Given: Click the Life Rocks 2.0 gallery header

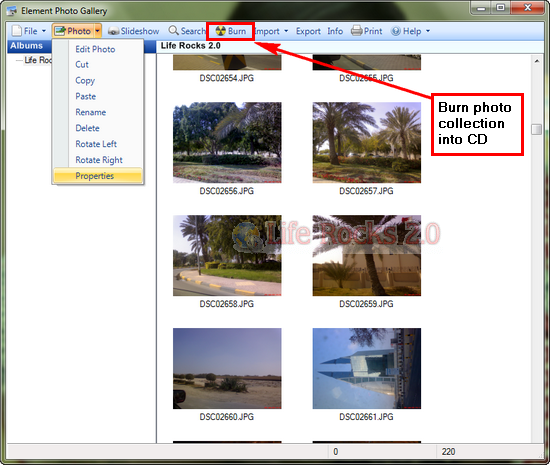Looking at the screenshot, I should coord(190,46).
